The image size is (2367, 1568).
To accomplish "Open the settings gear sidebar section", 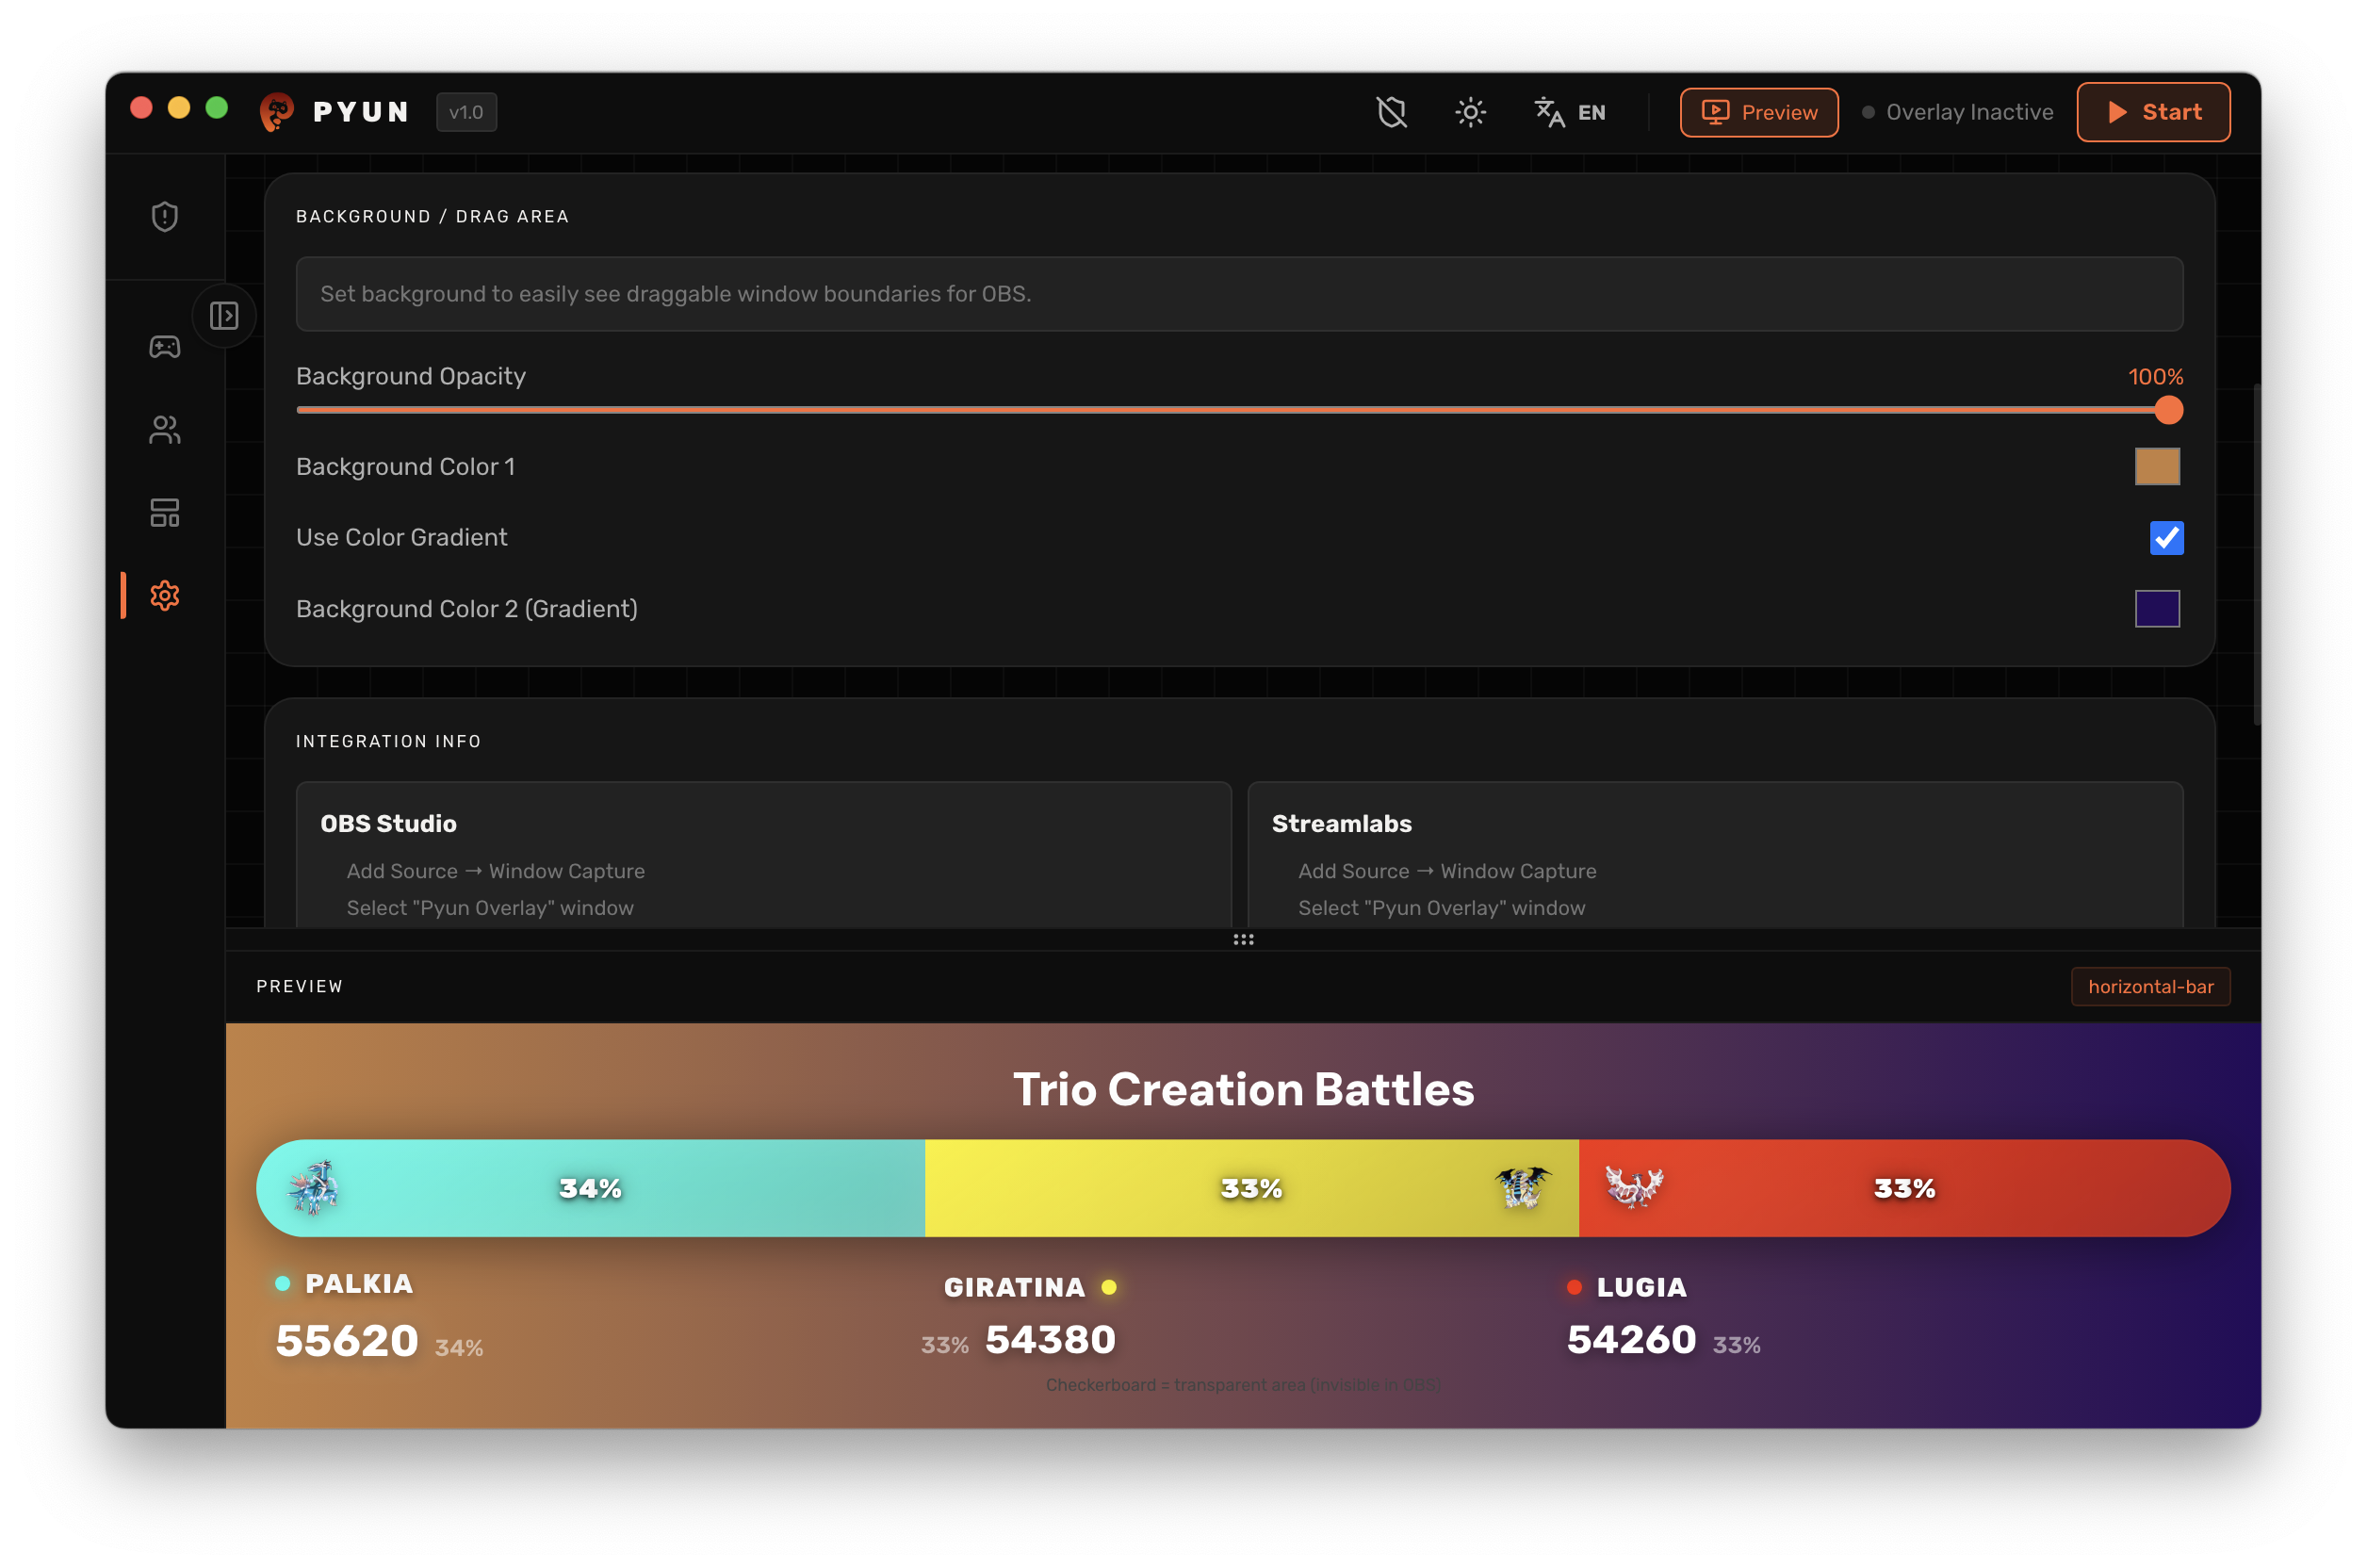I will point(165,596).
